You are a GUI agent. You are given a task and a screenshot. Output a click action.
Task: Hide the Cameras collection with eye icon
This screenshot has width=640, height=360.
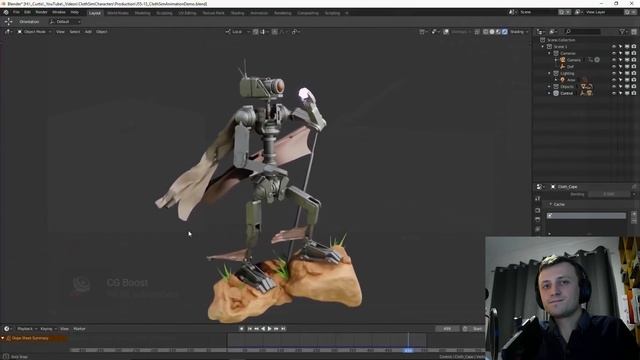coord(614,53)
